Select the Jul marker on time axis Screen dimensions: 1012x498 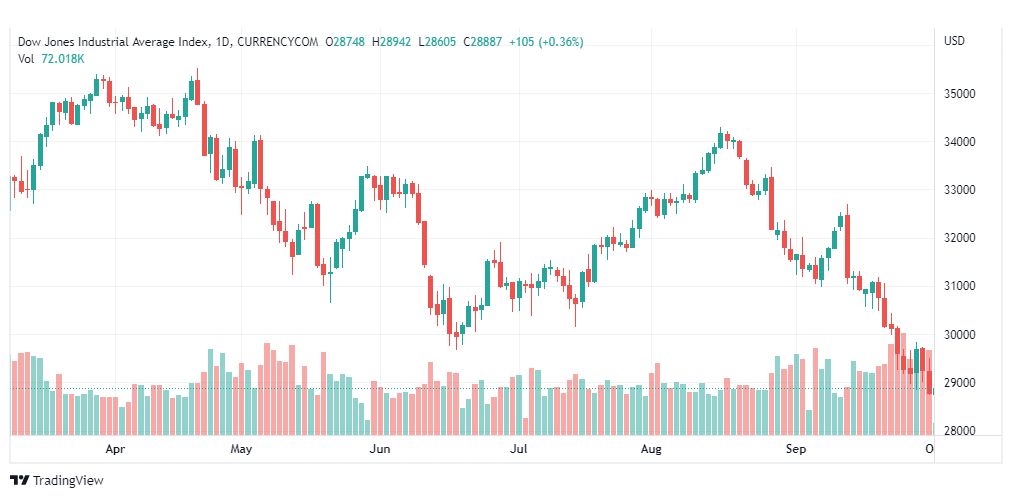coord(518,449)
